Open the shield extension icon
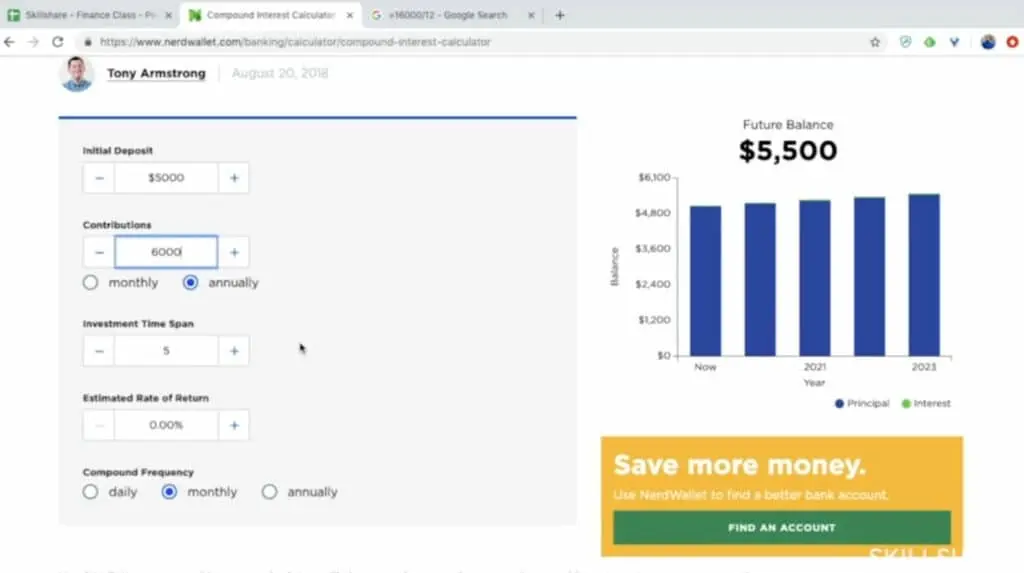Image resolution: width=1024 pixels, height=573 pixels. click(905, 42)
